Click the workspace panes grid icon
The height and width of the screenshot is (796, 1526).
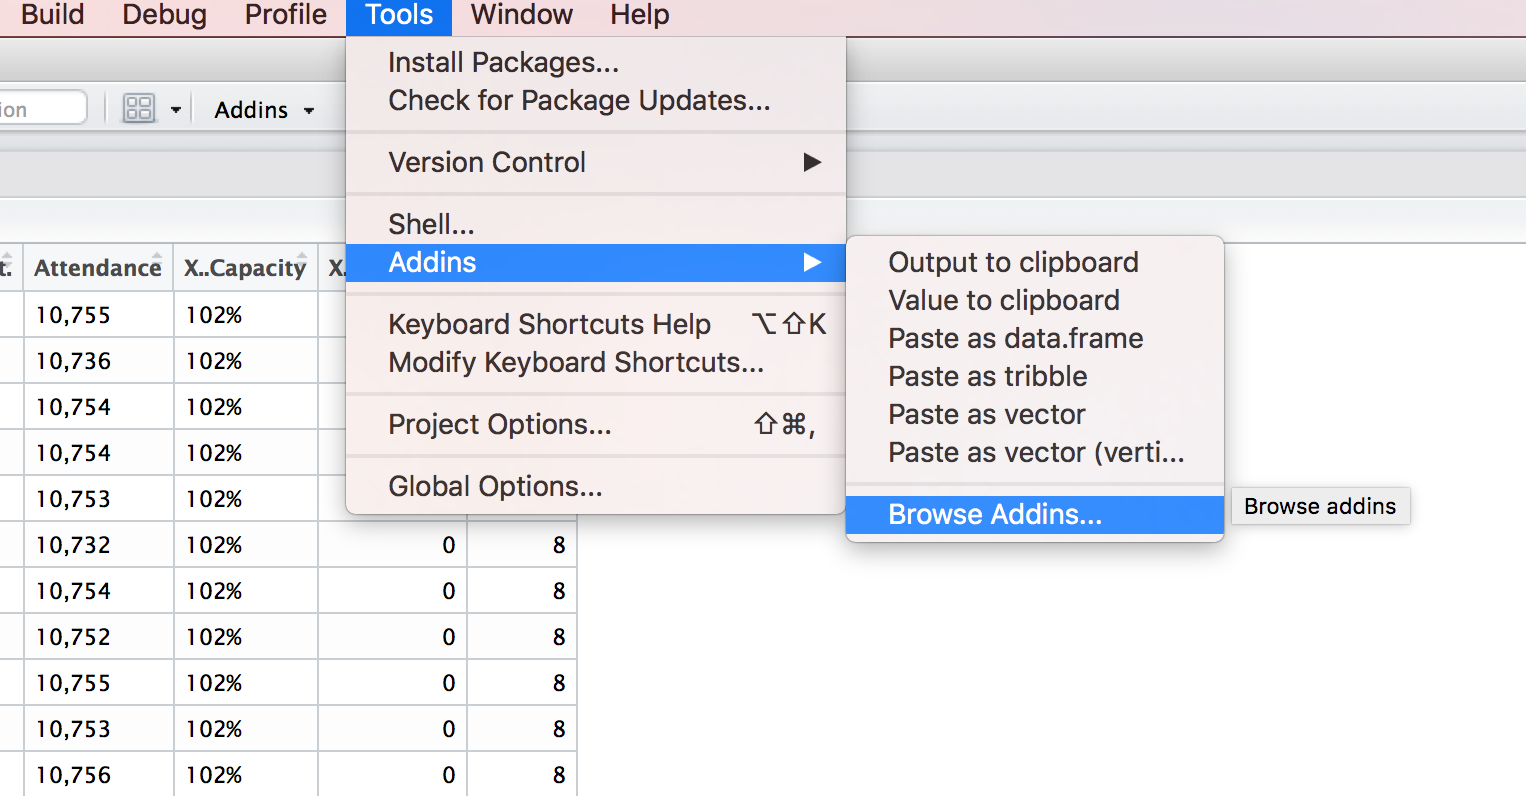pyautogui.click(x=139, y=108)
